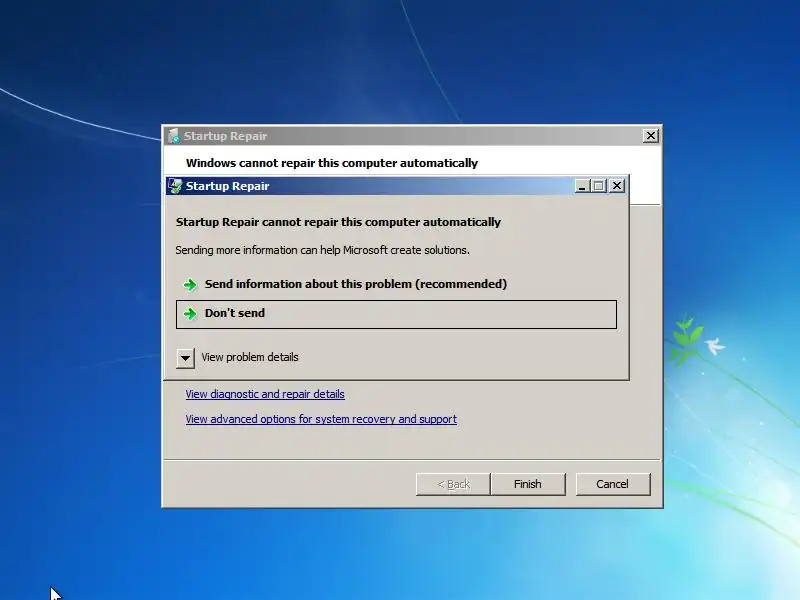
Task: Click the disabled Back button
Action: [x=453, y=484]
